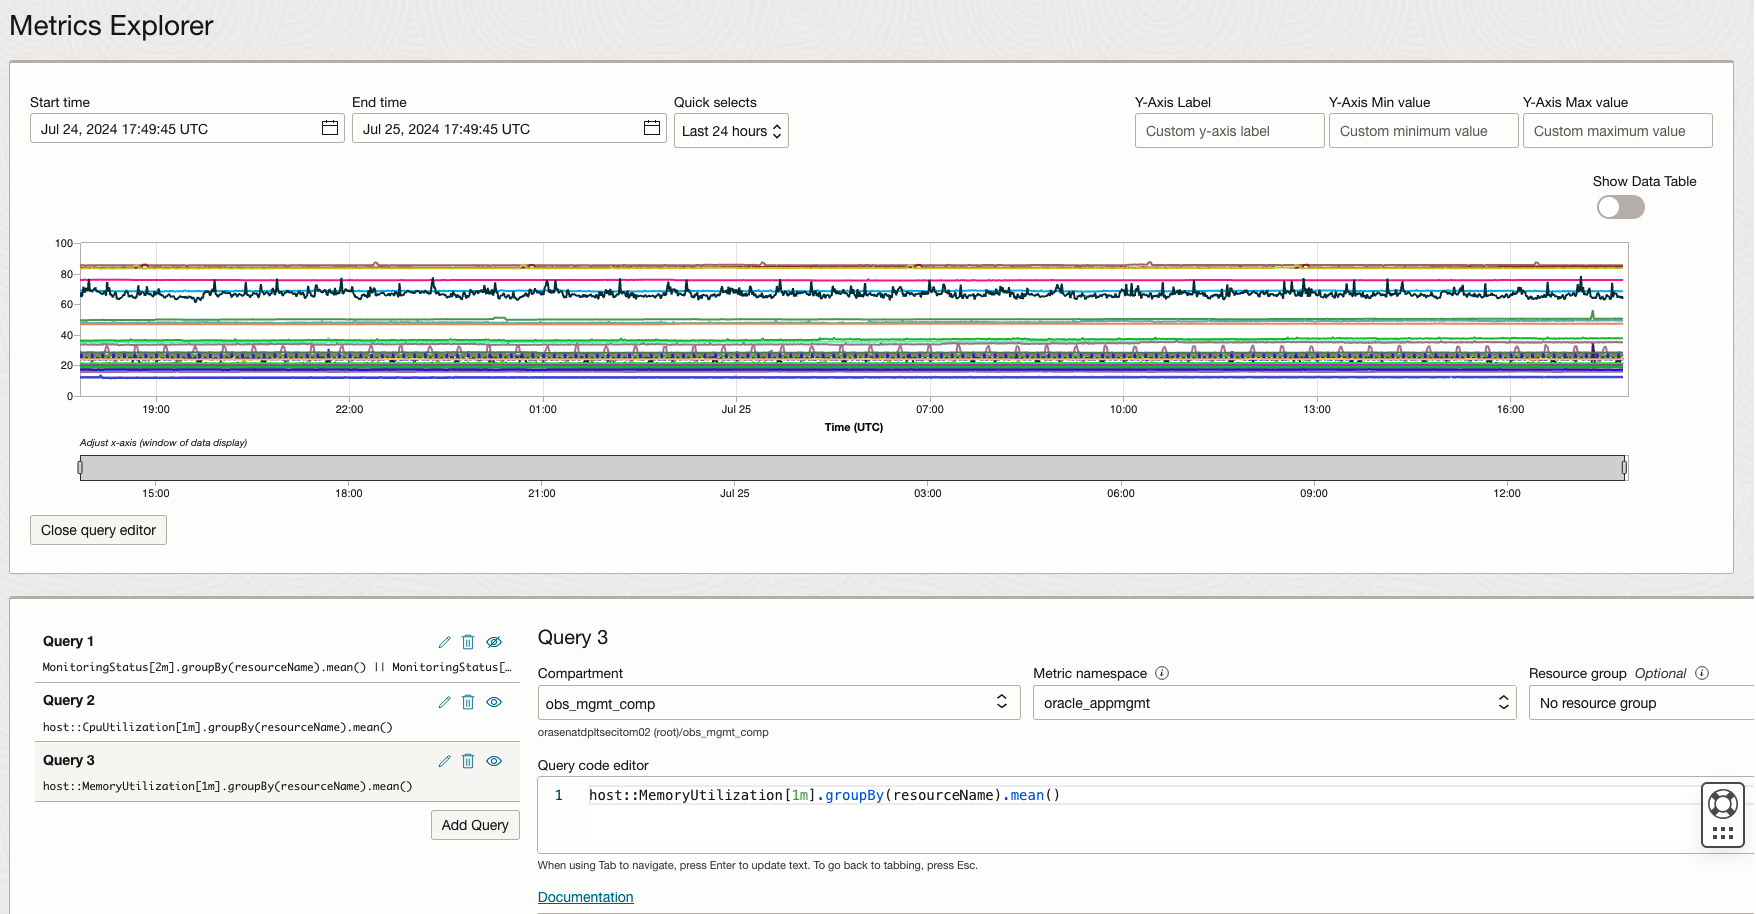Delete Query 1 with the trash icon
Viewport: 1756px width, 914px height.
468,642
